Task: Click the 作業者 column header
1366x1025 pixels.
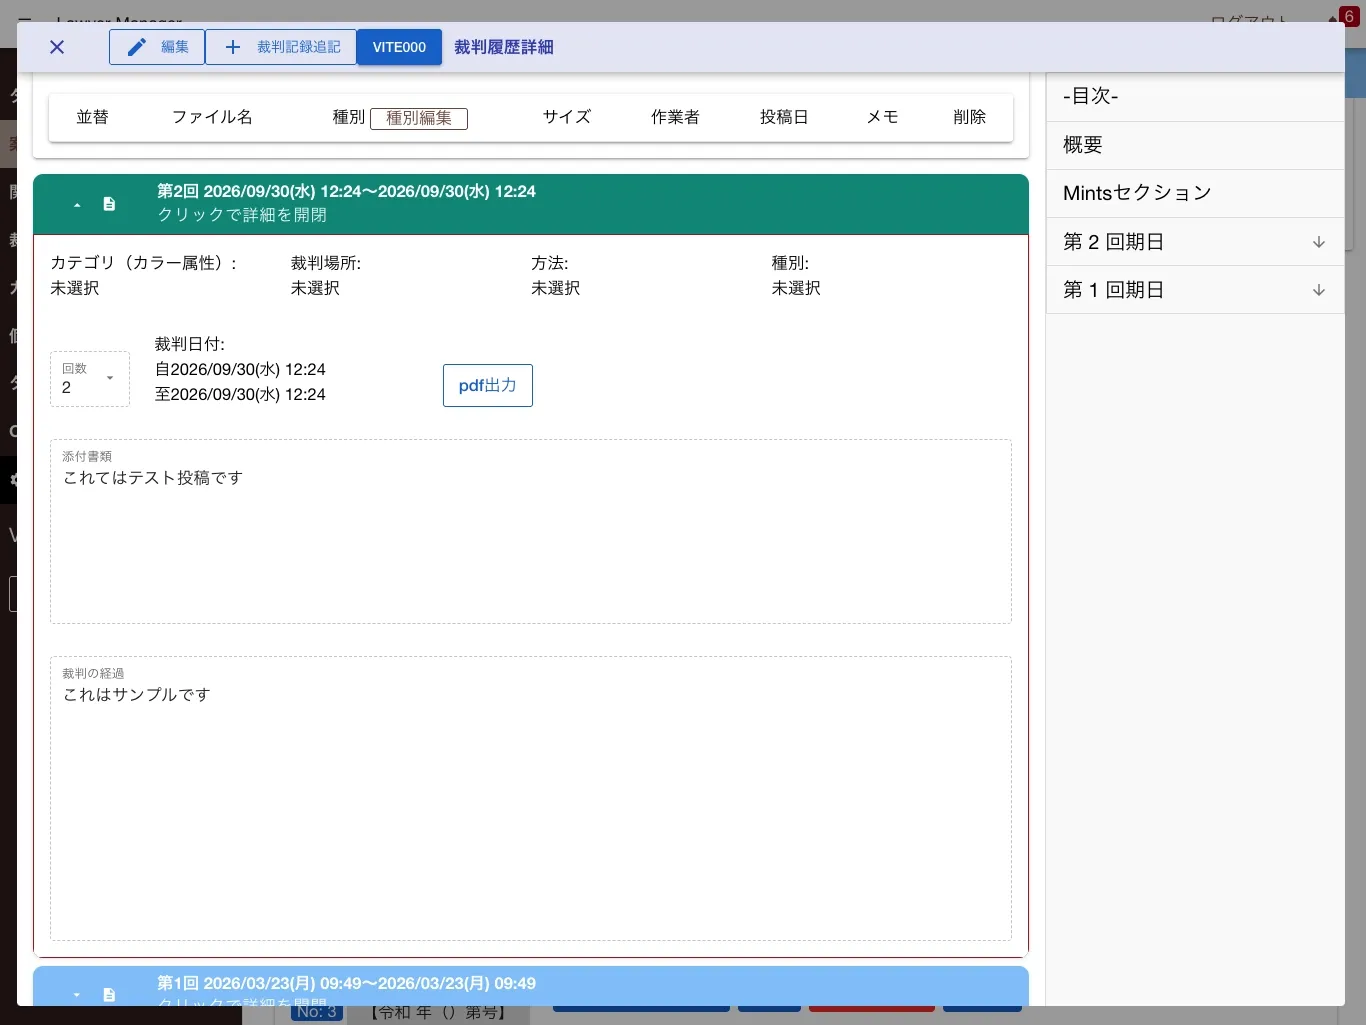Action: [x=675, y=117]
